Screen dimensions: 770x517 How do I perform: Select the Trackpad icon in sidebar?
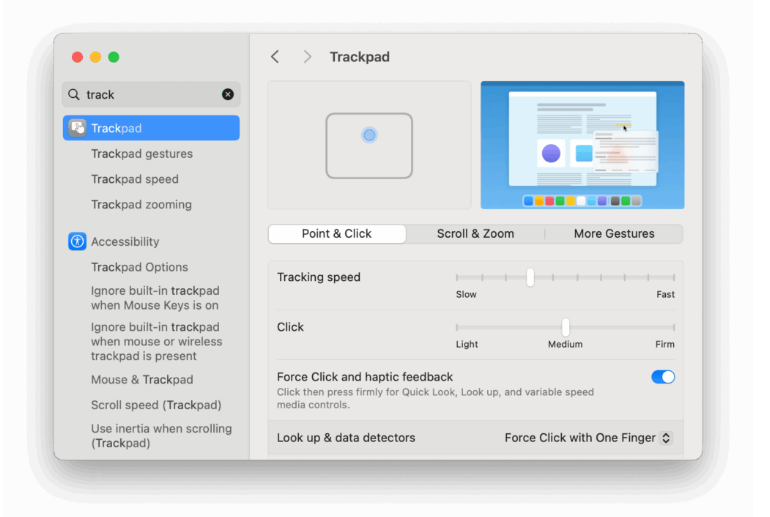[77, 128]
